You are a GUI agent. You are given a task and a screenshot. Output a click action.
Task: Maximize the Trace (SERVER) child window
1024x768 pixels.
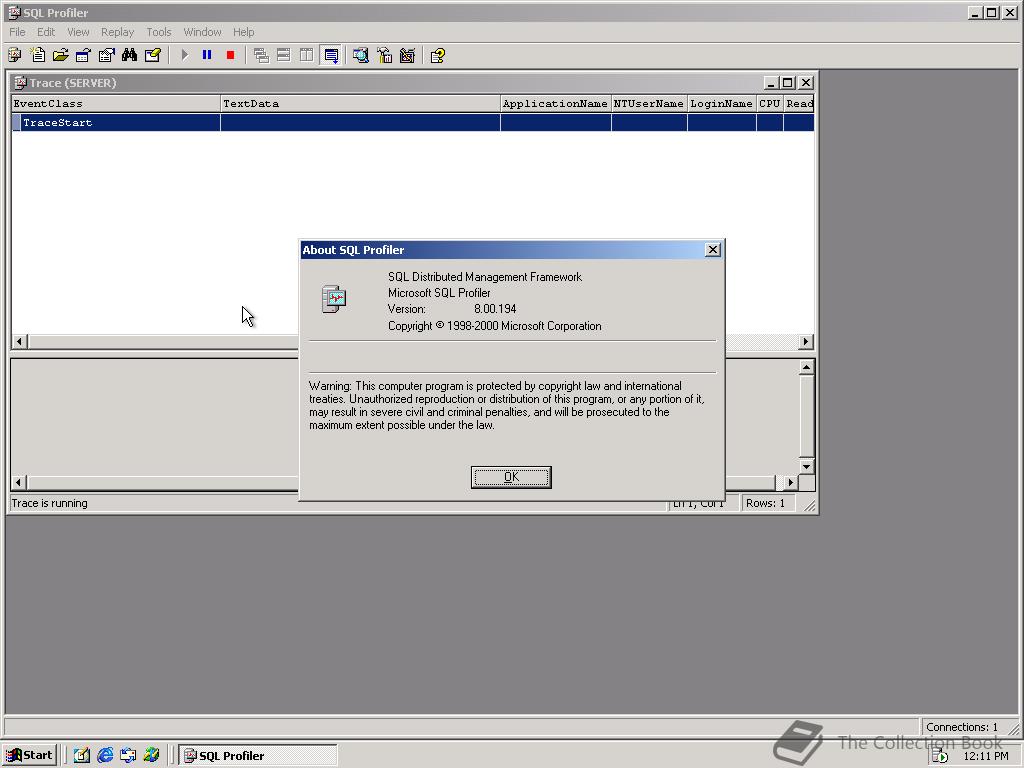(x=788, y=83)
